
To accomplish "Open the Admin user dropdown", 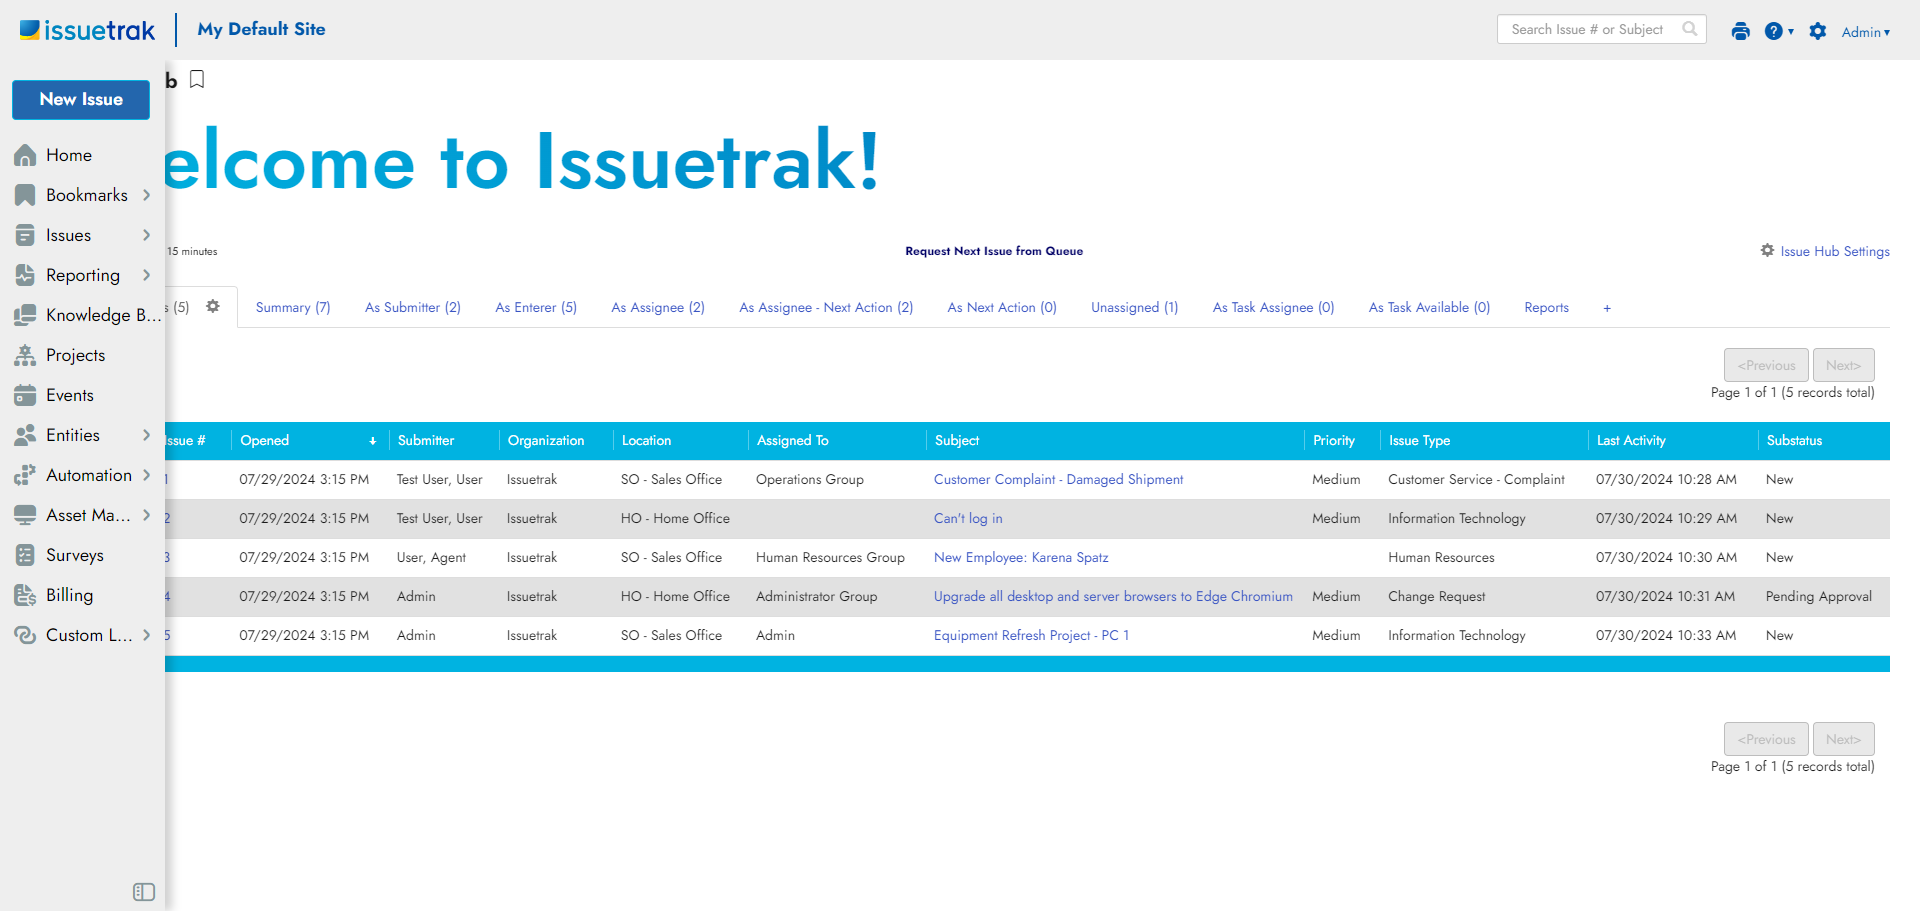I will point(1866,32).
